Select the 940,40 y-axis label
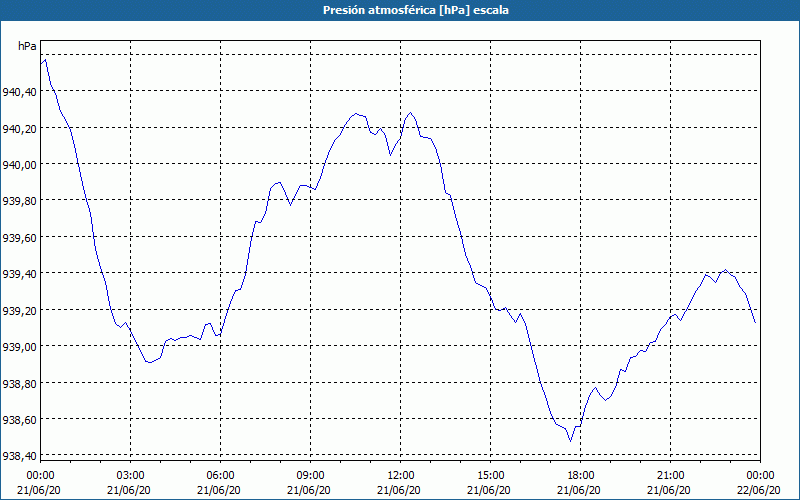The image size is (800, 500). [19, 92]
